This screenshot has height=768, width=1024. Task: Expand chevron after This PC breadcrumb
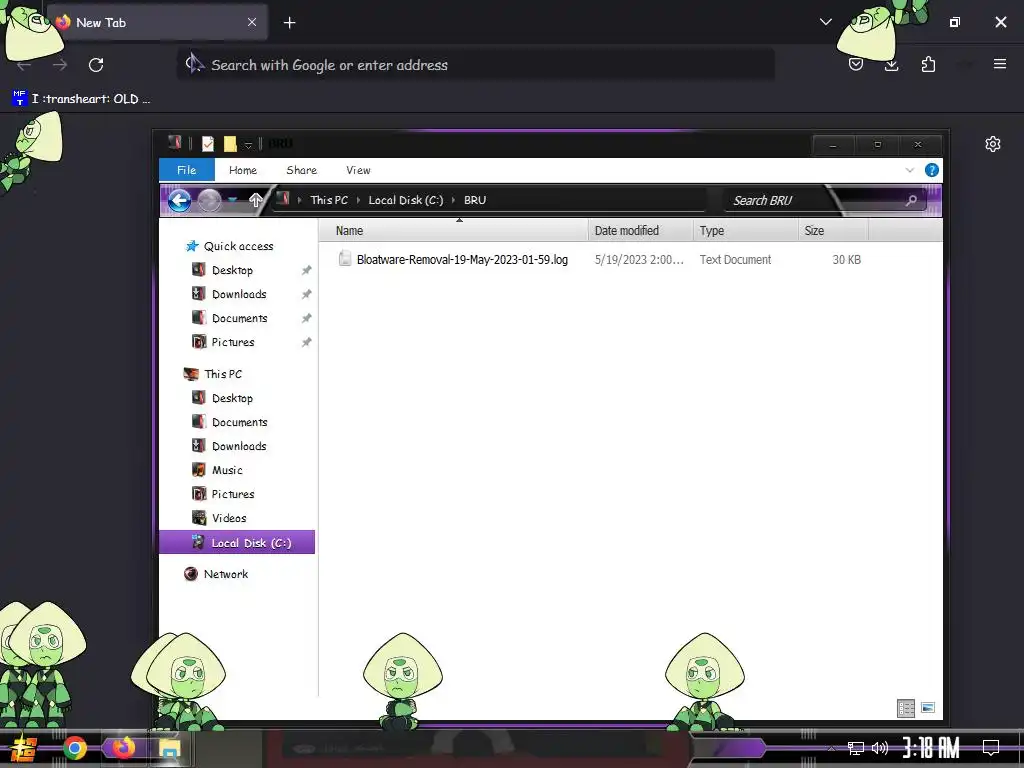[x=359, y=200]
